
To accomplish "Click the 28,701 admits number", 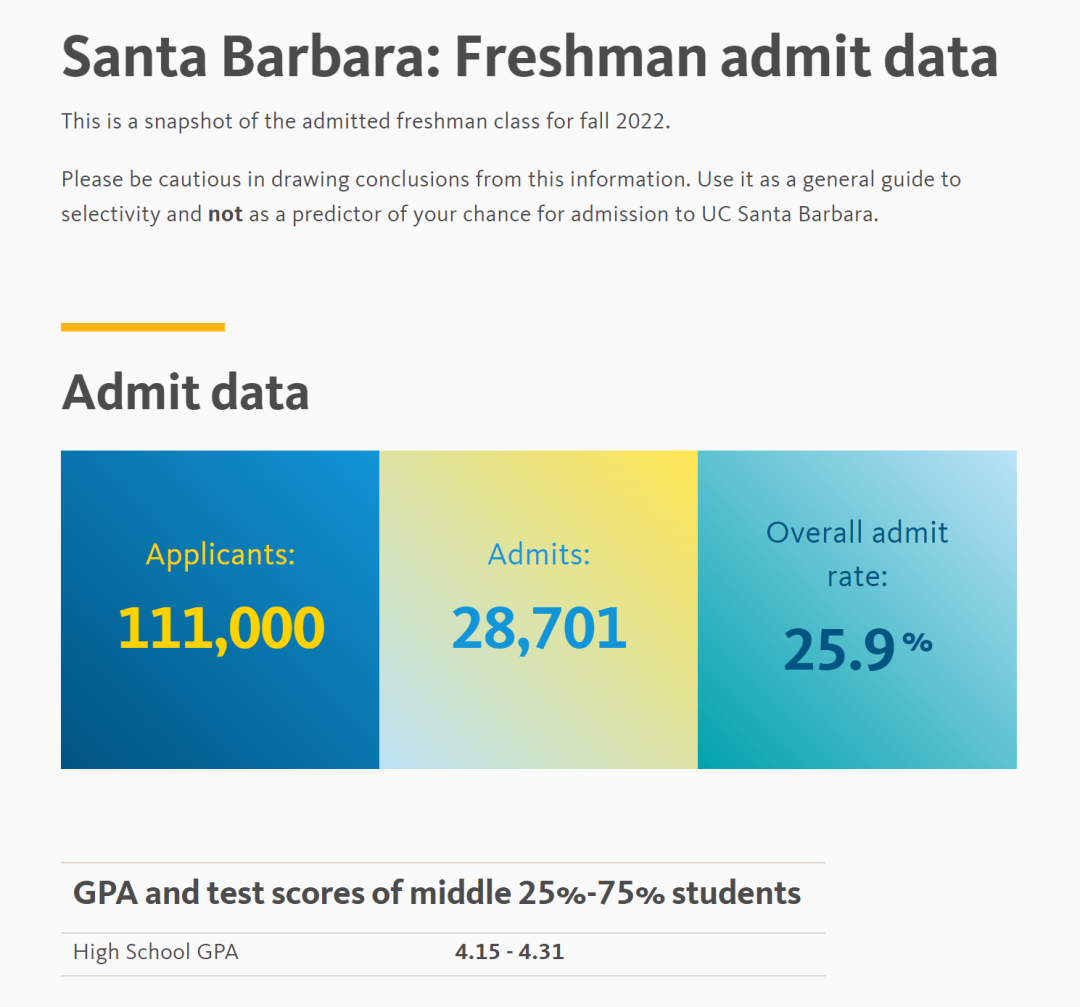I will [539, 628].
